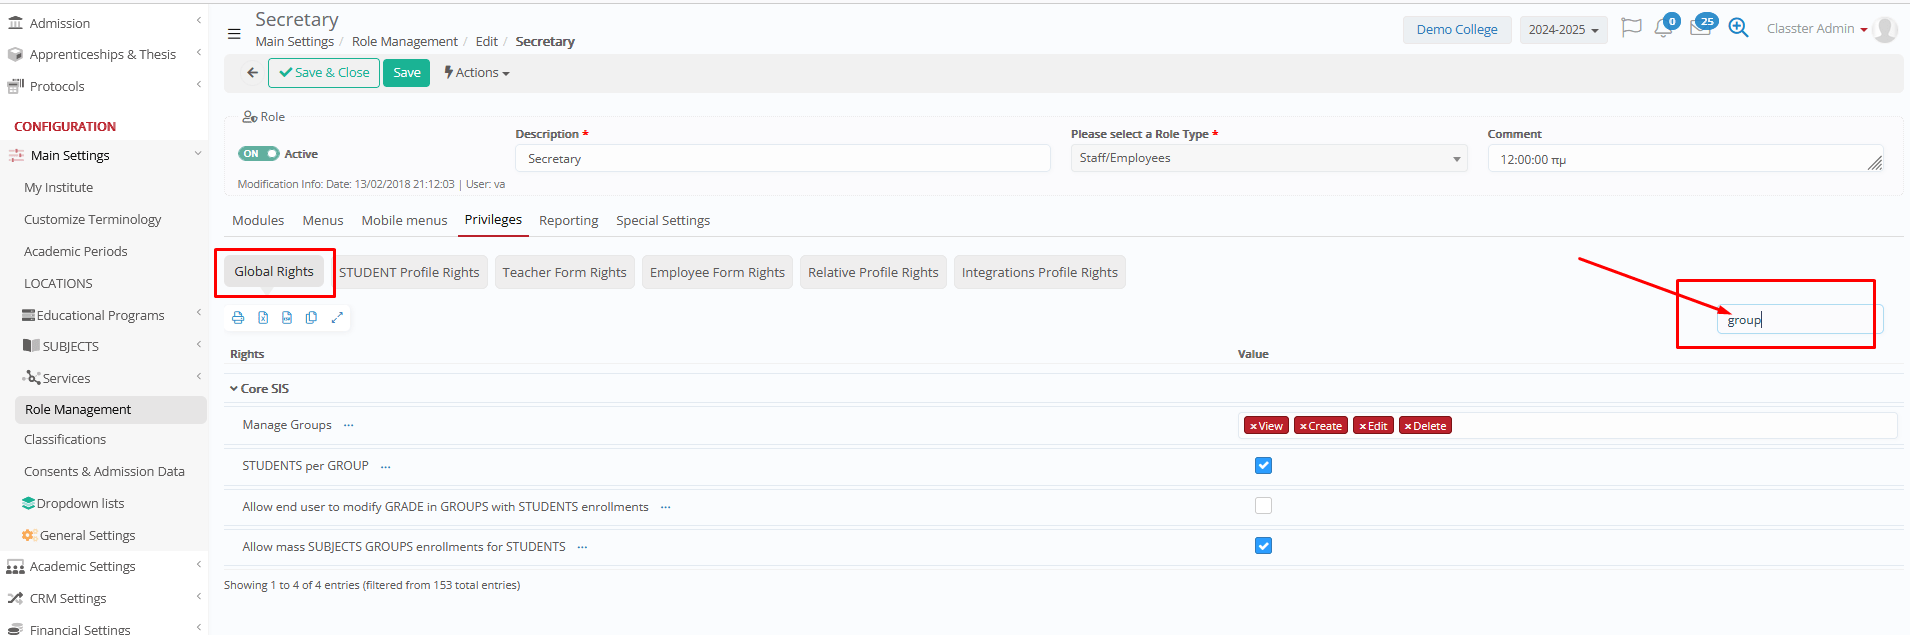Remove the Delete tag from Manage Groups
The image size is (1910, 635).
1407,427
